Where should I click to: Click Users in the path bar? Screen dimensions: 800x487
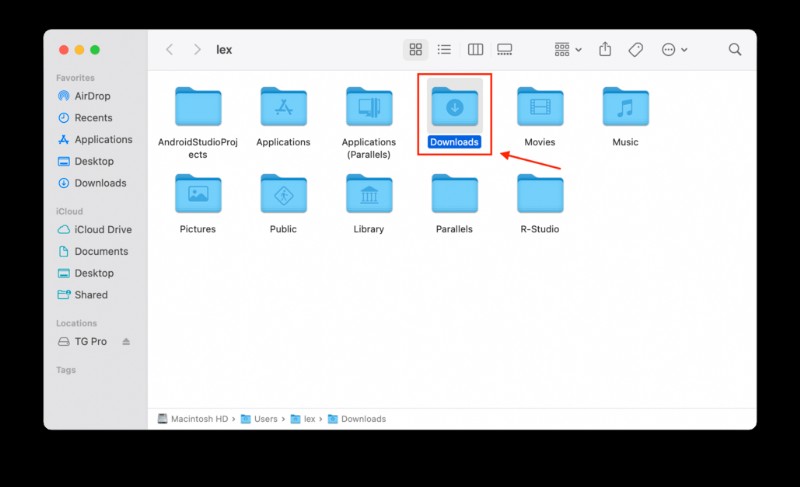tap(259, 419)
